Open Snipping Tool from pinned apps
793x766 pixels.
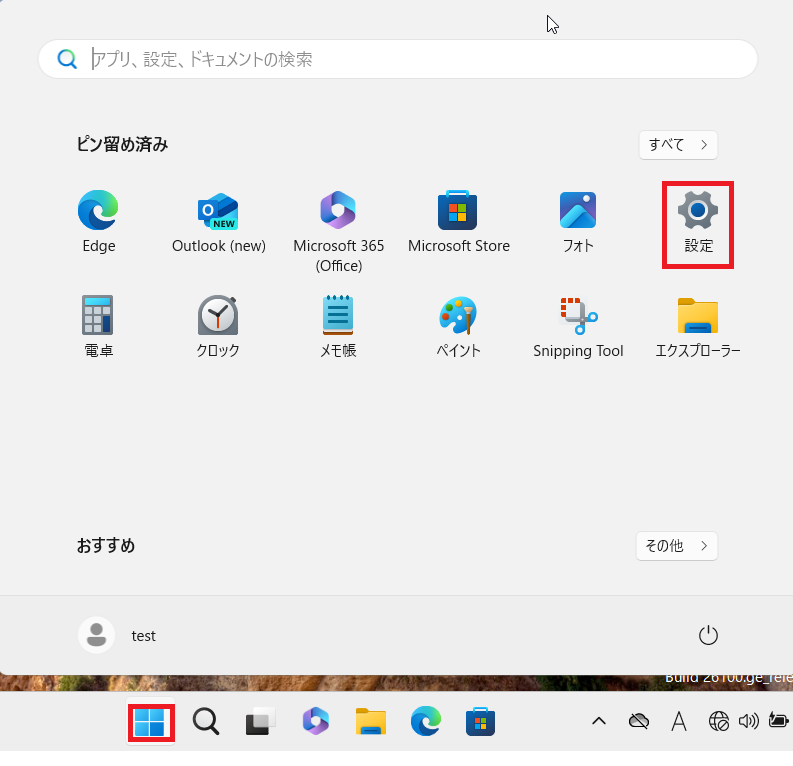click(x=578, y=327)
